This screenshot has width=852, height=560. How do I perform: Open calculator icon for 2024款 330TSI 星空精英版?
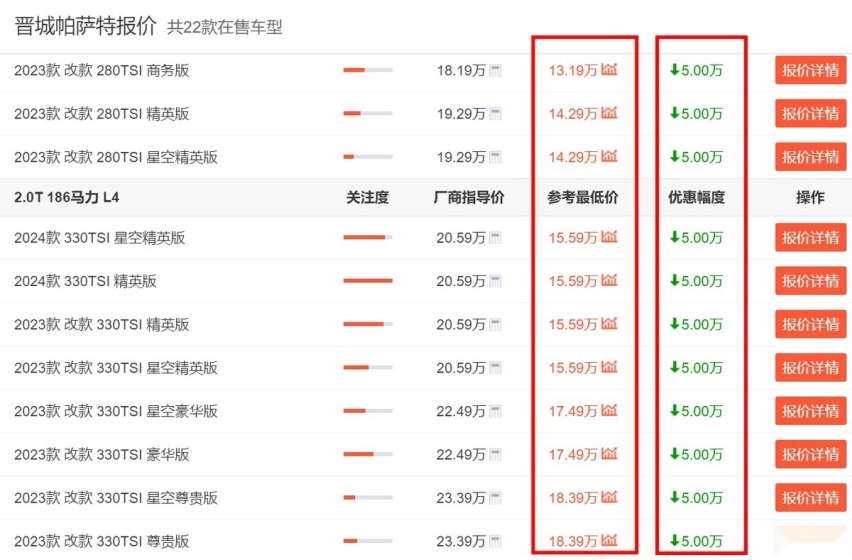coord(495,238)
